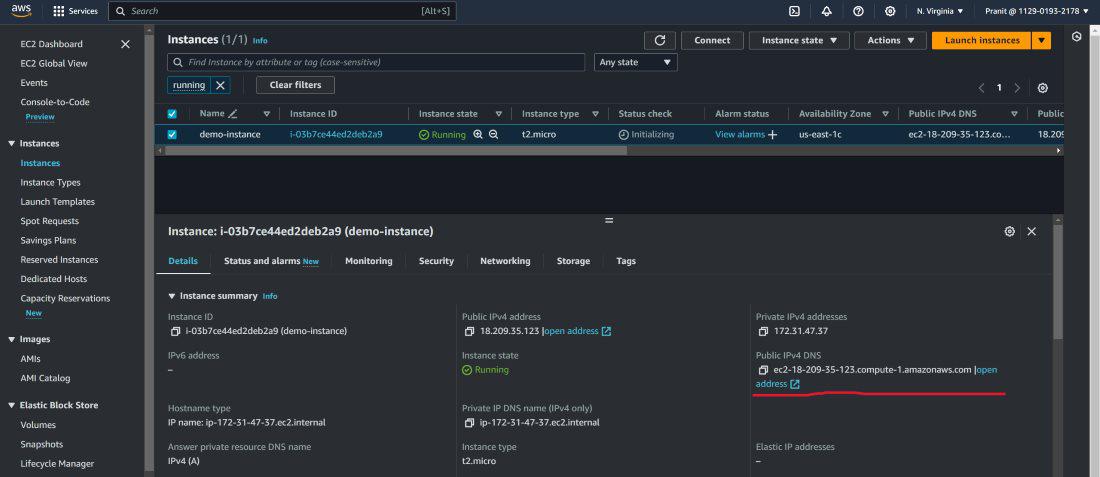Refresh the instances list
This screenshot has height=477, width=1100.
659,41
